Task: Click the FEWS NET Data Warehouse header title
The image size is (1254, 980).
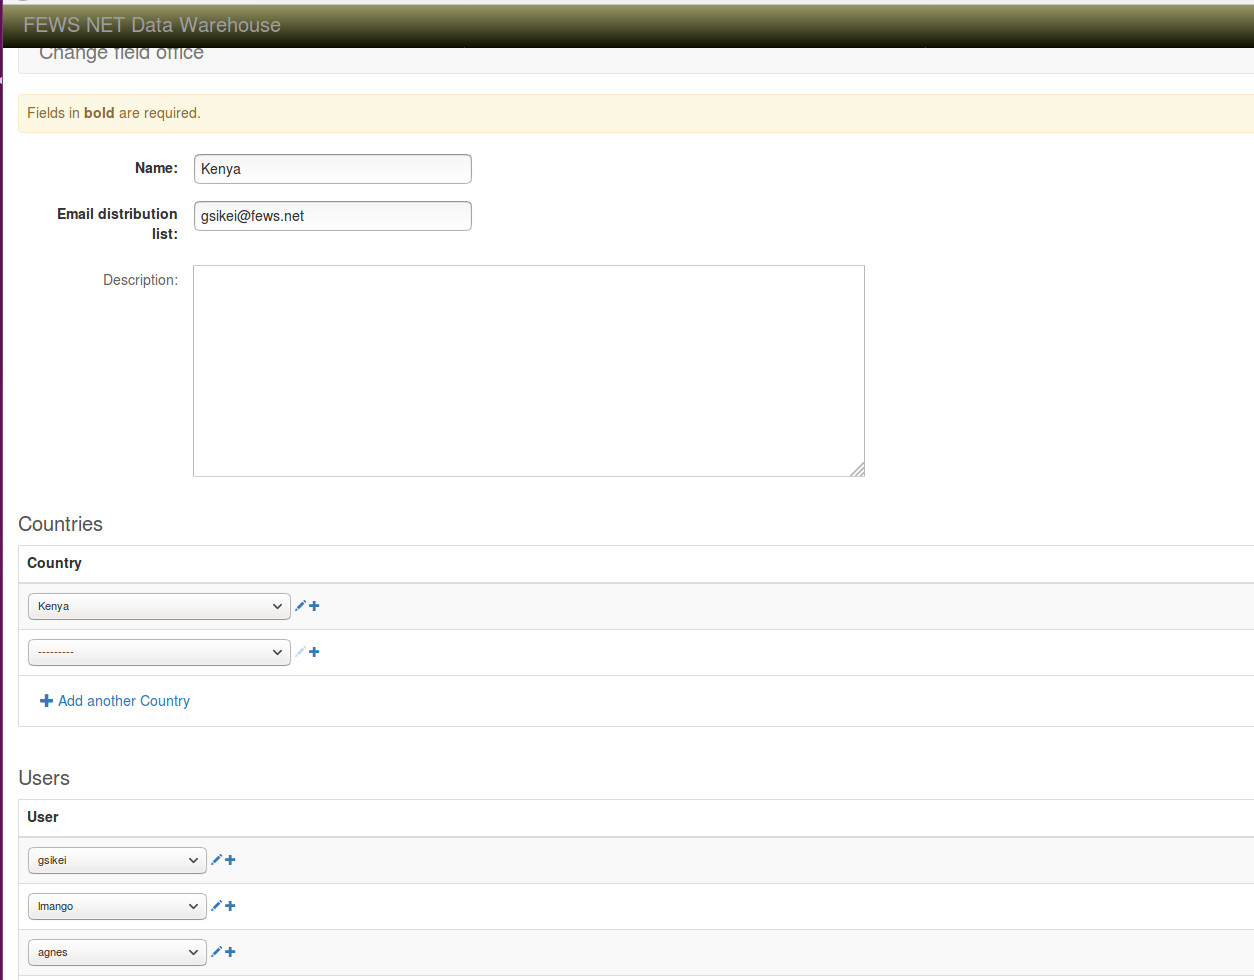Action: (152, 25)
